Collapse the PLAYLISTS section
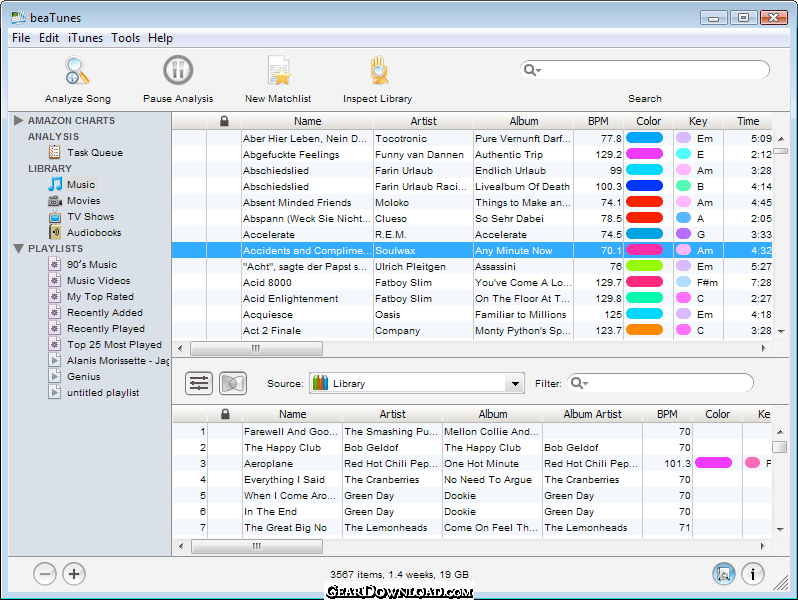This screenshot has width=798, height=600. click(19, 248)
